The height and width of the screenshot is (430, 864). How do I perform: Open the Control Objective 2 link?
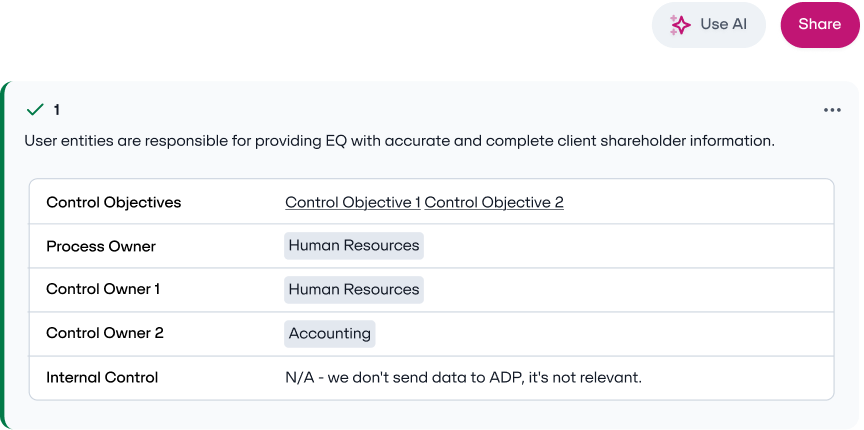coord(494,202)
